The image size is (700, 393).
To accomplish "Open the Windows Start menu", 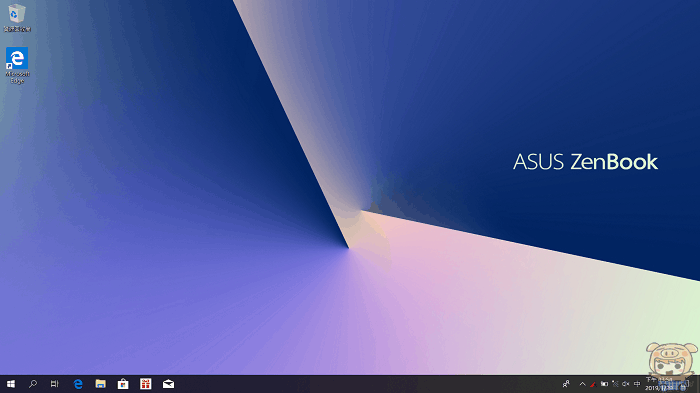I will [x=11, y=384].
